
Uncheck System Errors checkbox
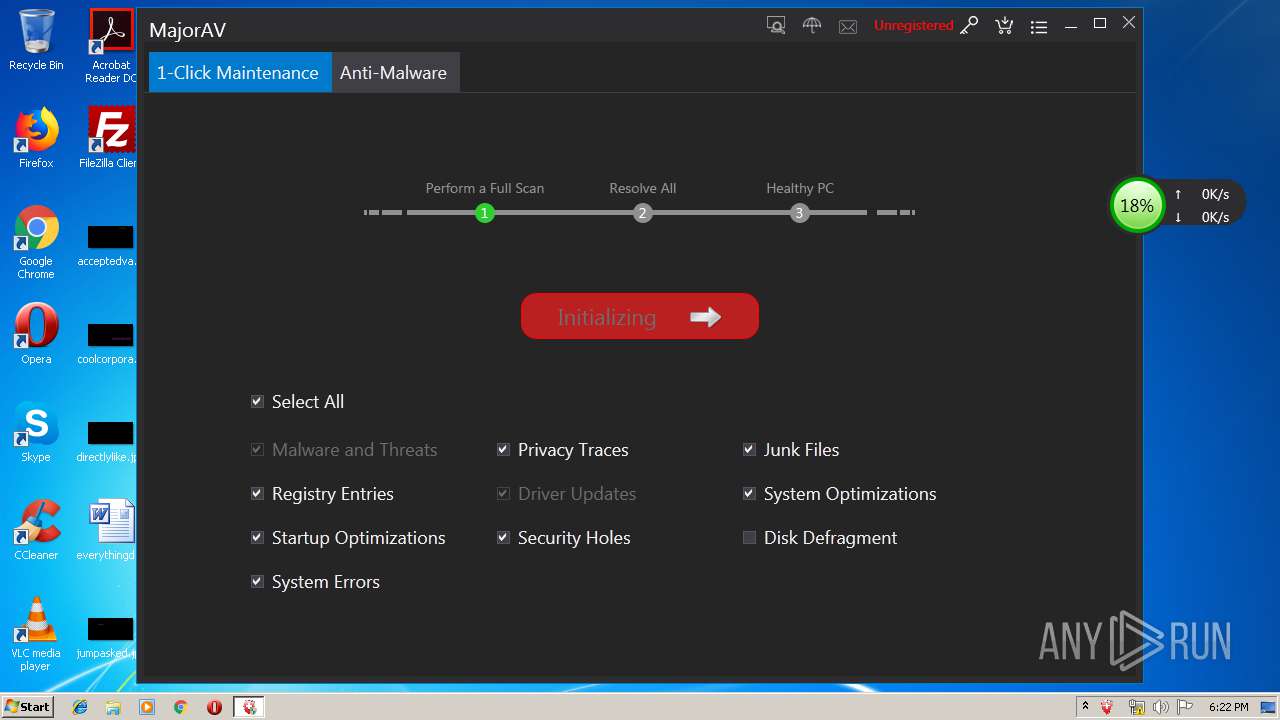257,582
